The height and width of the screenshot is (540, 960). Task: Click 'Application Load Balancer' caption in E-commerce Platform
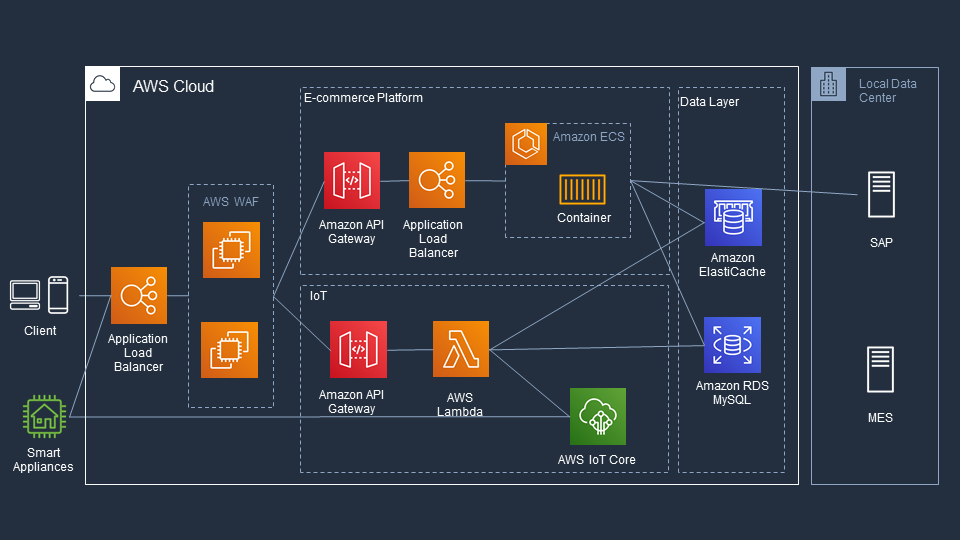point(433,239)
